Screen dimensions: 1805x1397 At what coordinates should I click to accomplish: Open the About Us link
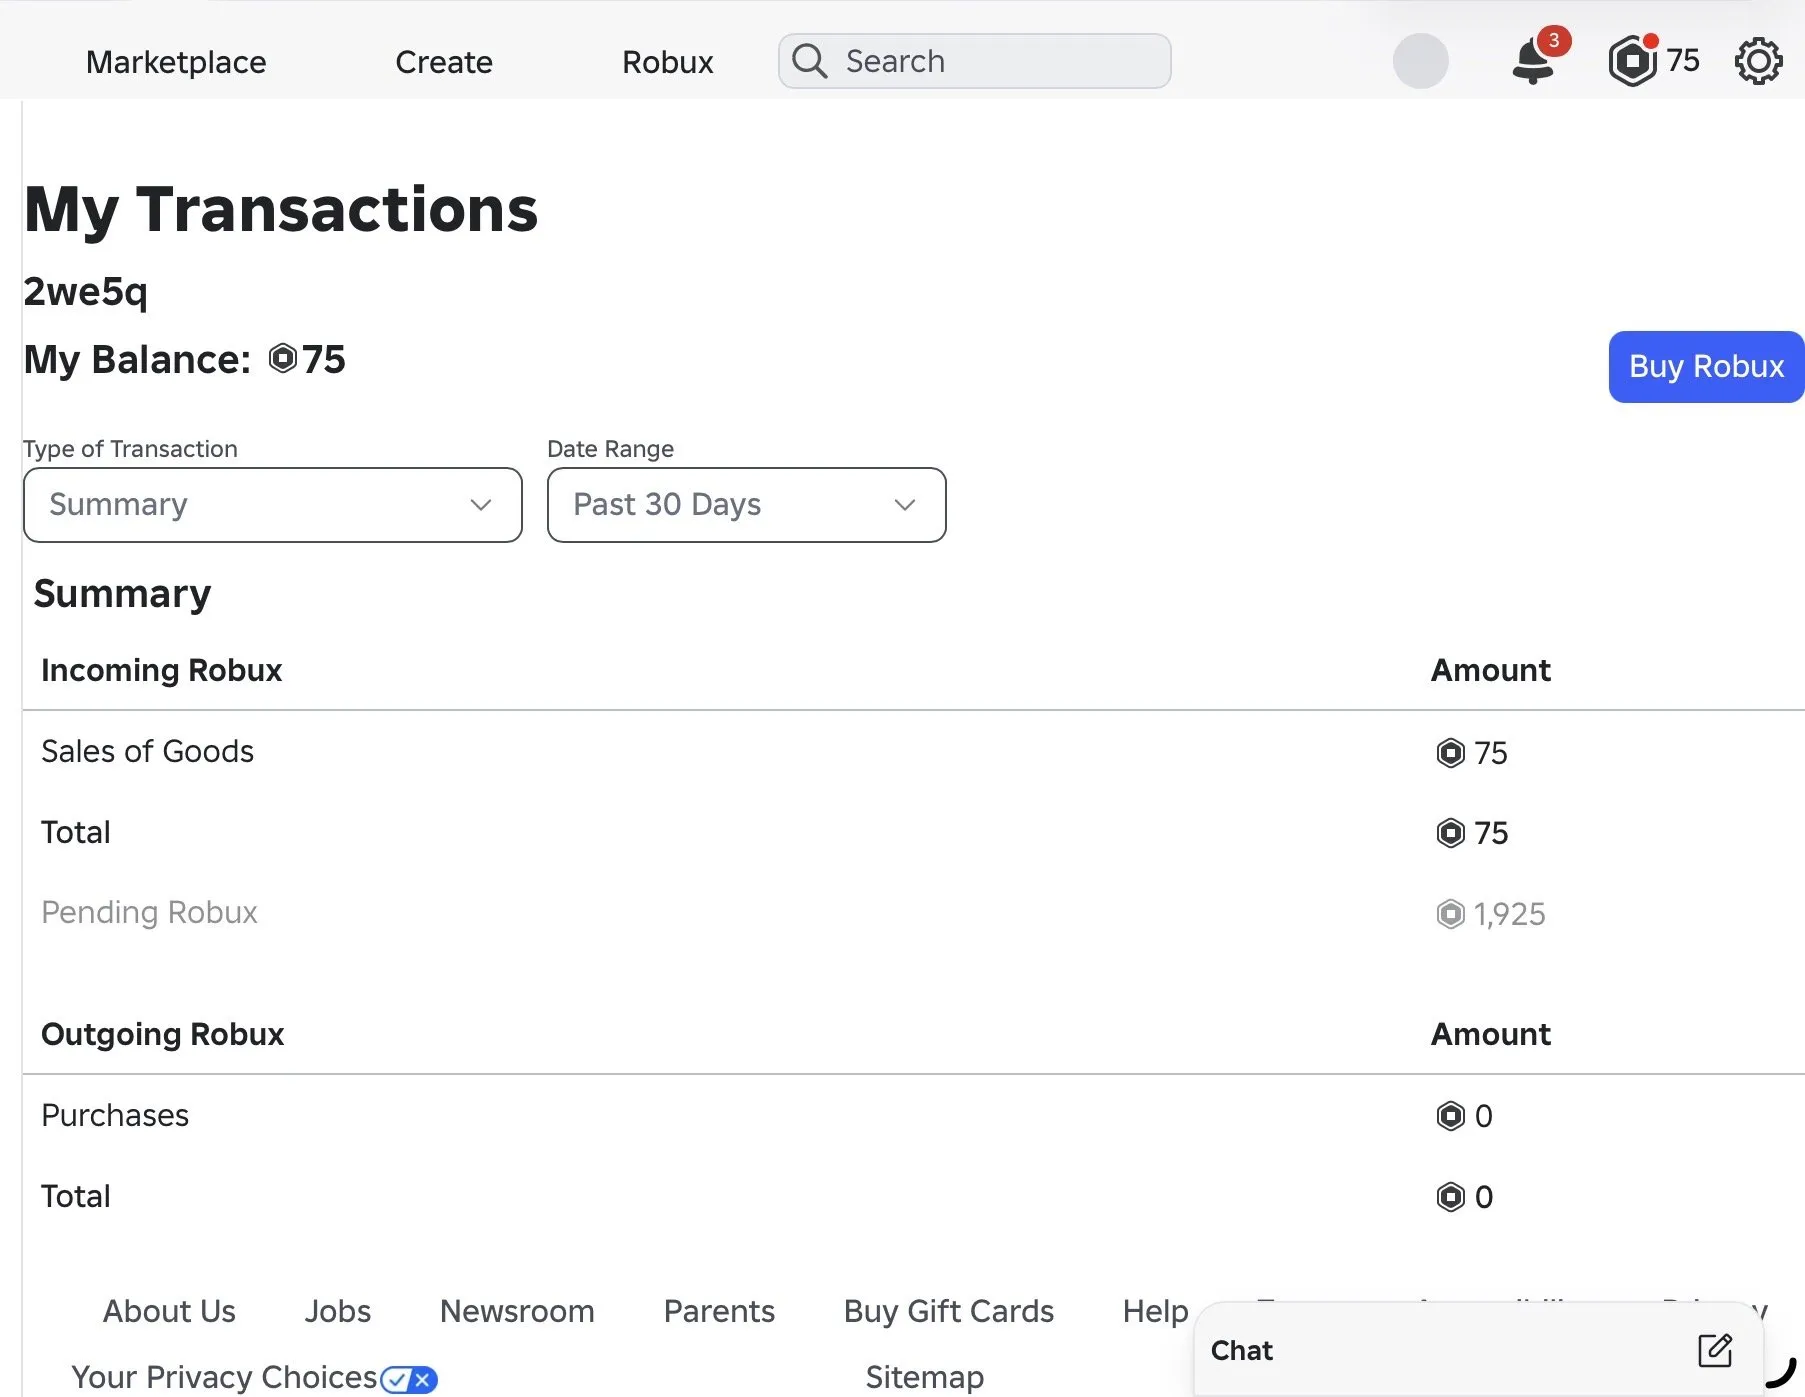[x=169, y=1311]
